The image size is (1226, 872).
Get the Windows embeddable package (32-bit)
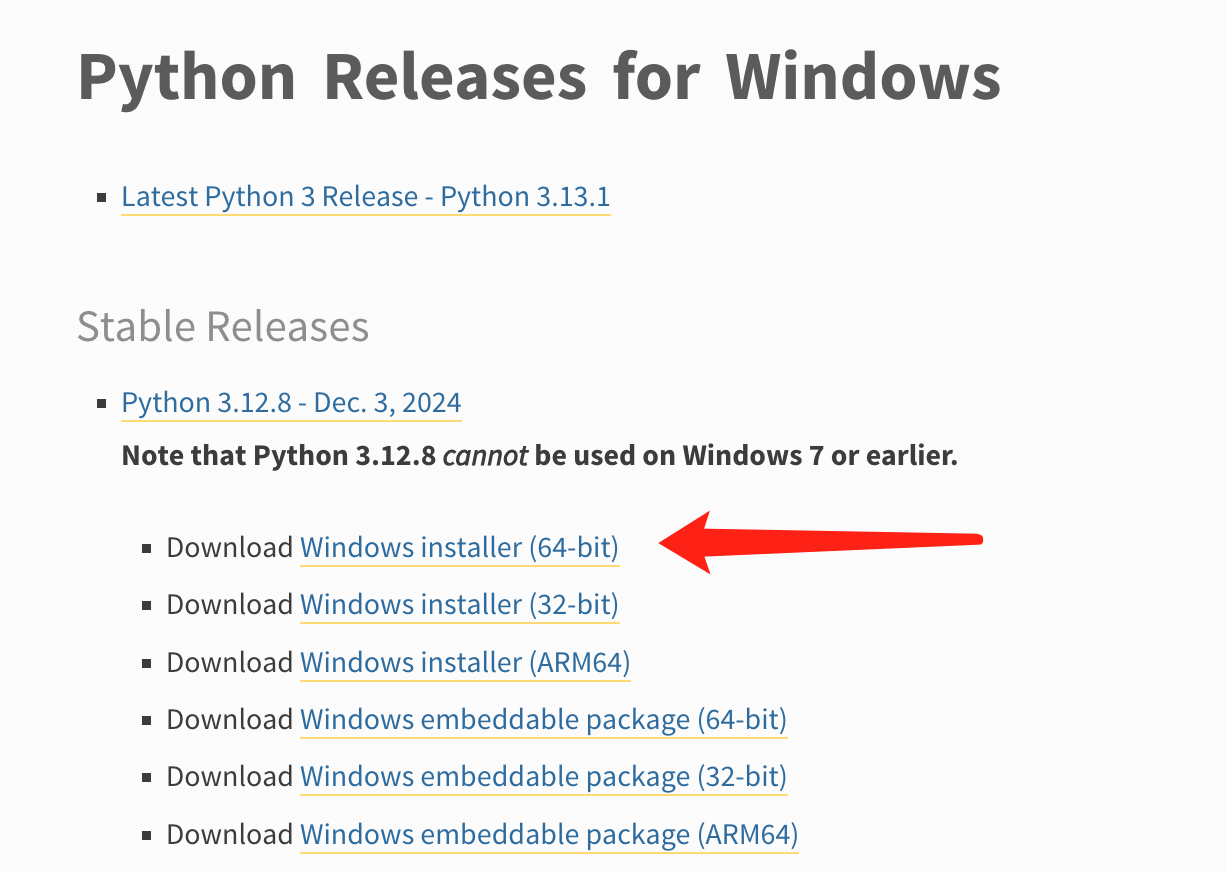click(543, 776)
